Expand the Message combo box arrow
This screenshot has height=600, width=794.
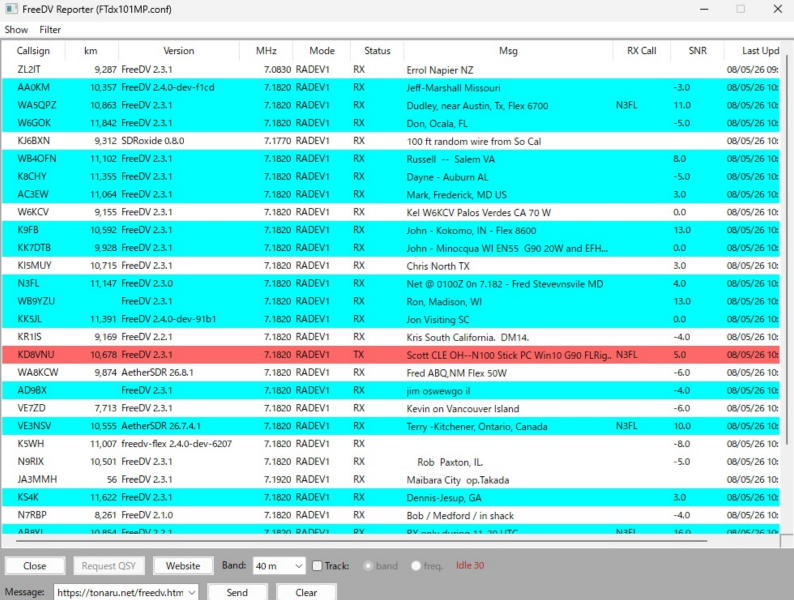pos(192,592)
